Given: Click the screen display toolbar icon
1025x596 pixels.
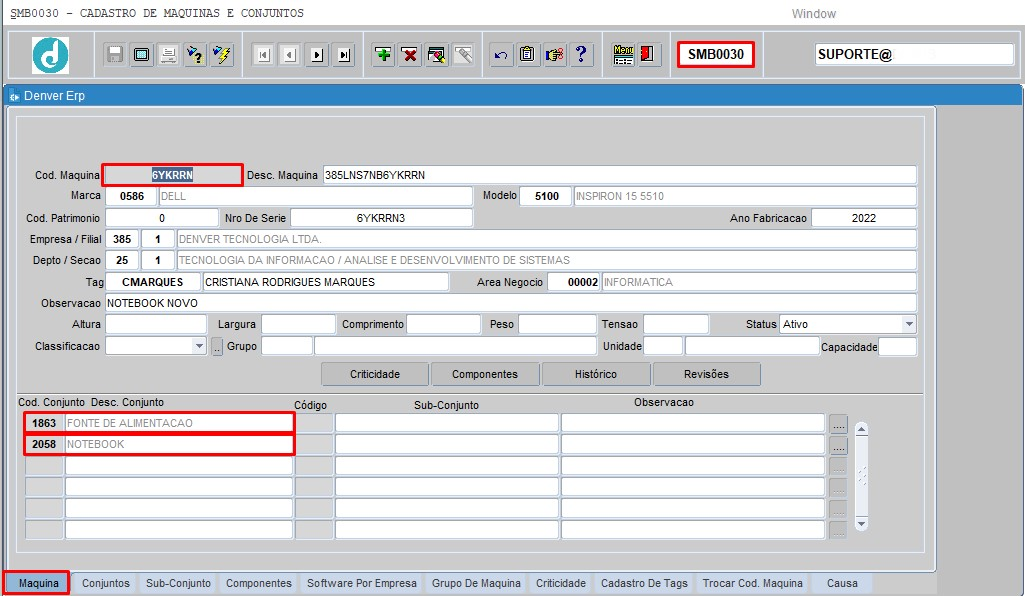Looking at the screenshot, I should pyautogui.click(x=141, y=54).
